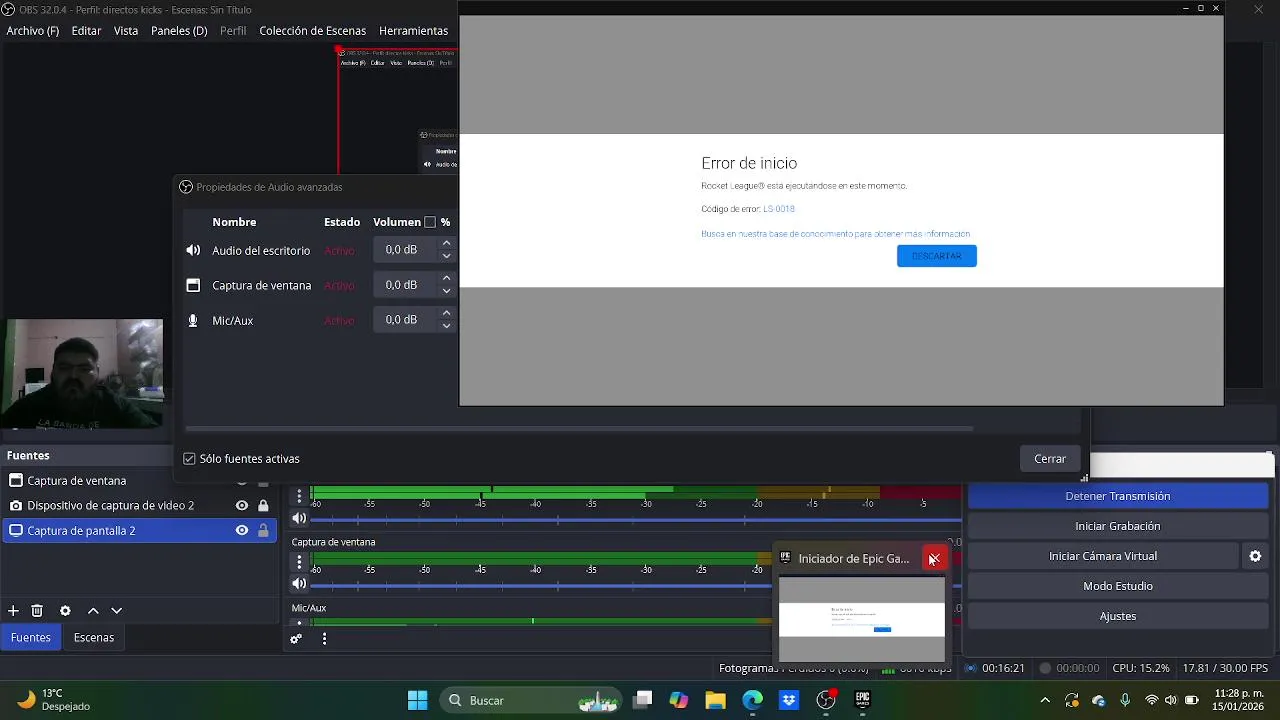The image size is (1280, 720).
Task: Mute the Captura de ventana mixer speaker icon
Action: [299, 584]
